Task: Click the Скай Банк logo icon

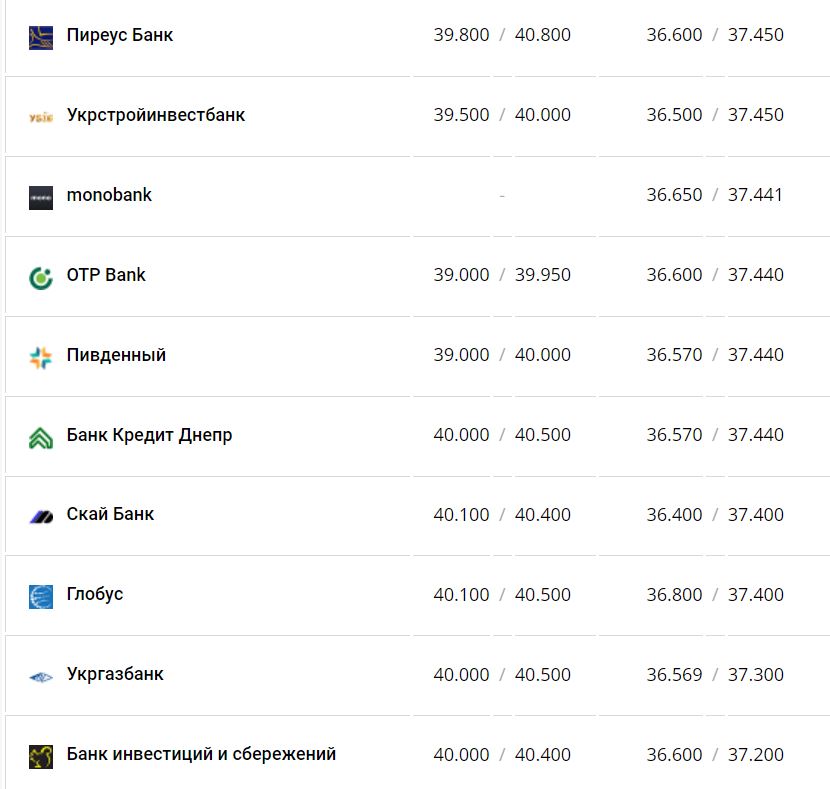Action: [41, 517]
